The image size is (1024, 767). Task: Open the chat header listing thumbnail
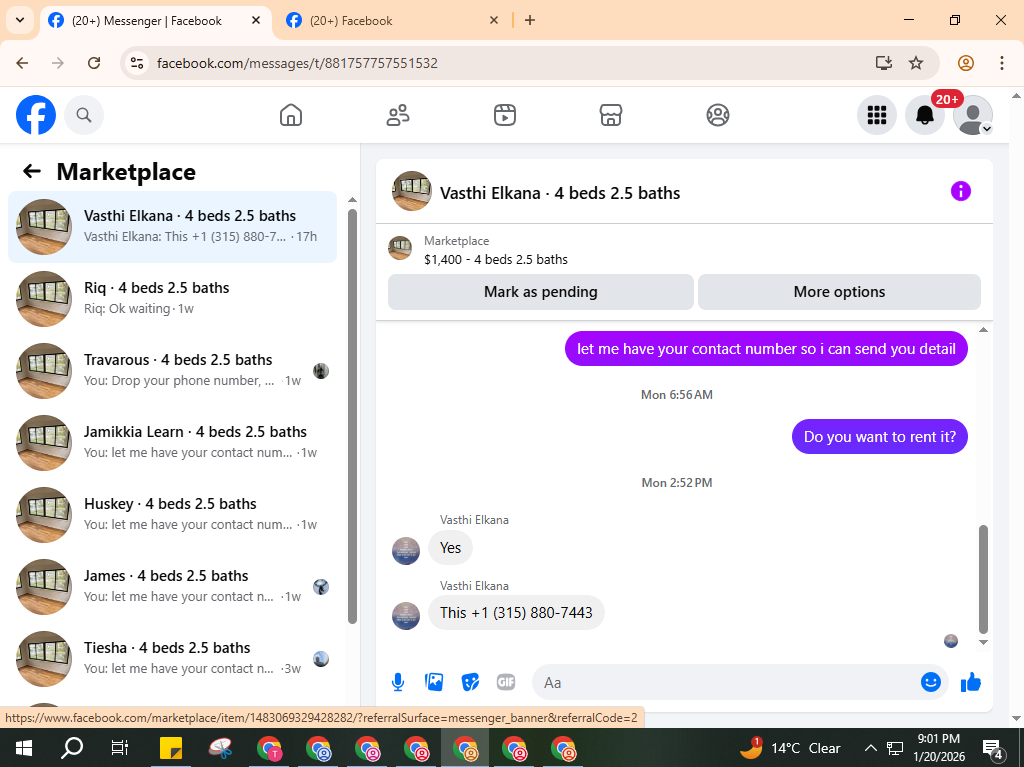point(411,191)
